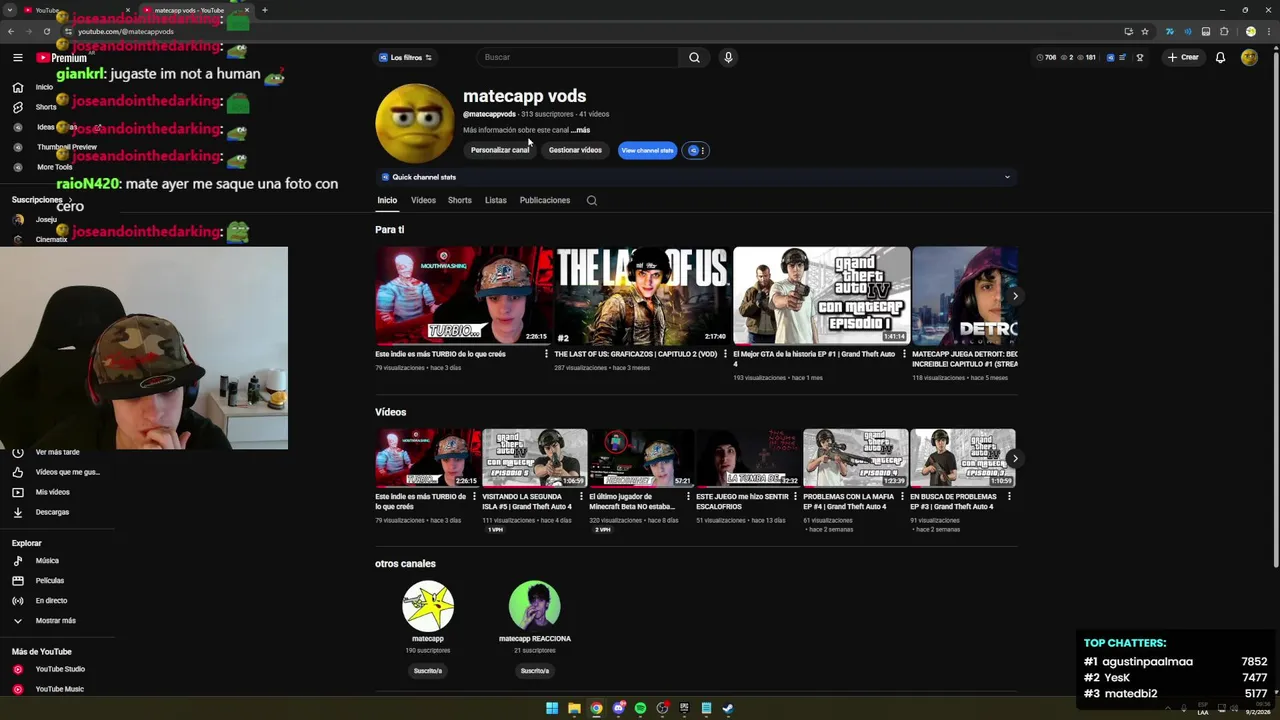Screen dimensions: 1280x720
Task: Open the matecapp channel star avatar
Action: [428, 606]
